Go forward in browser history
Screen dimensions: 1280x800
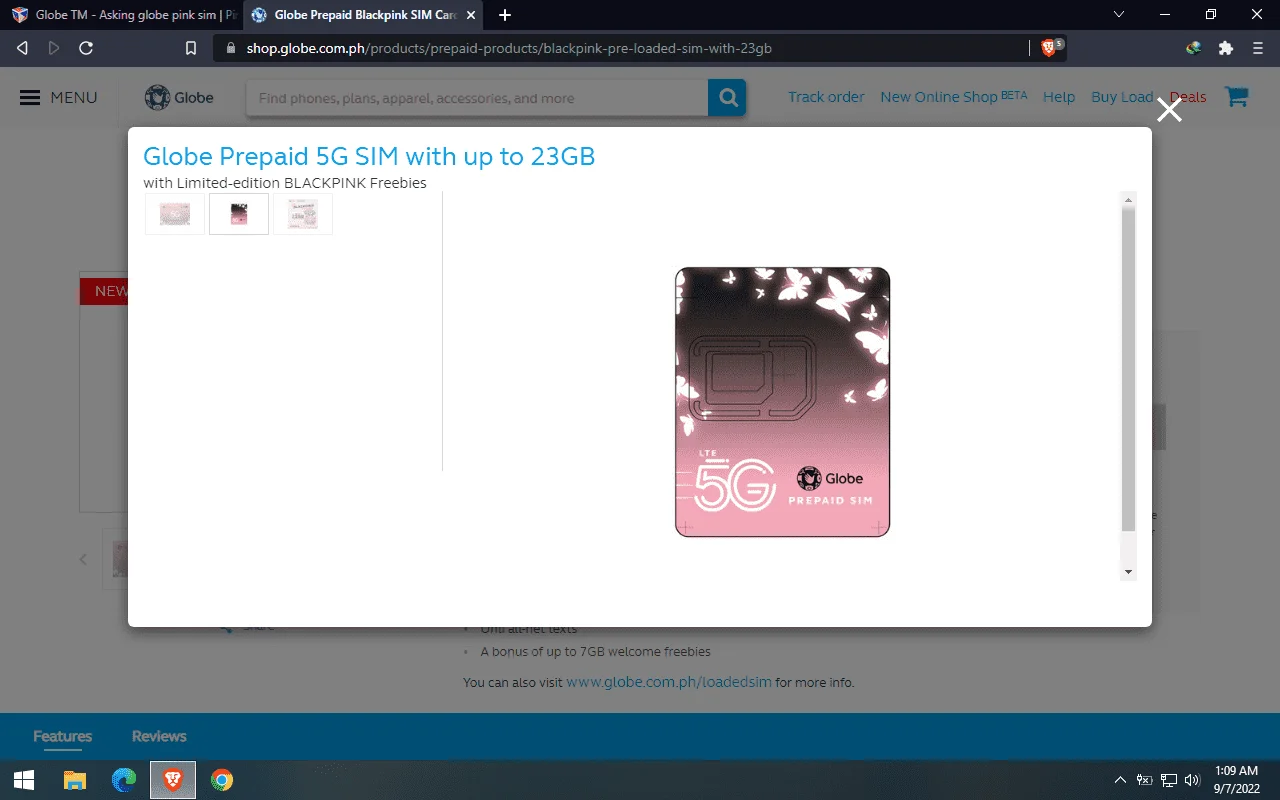[x=54, y=48]
